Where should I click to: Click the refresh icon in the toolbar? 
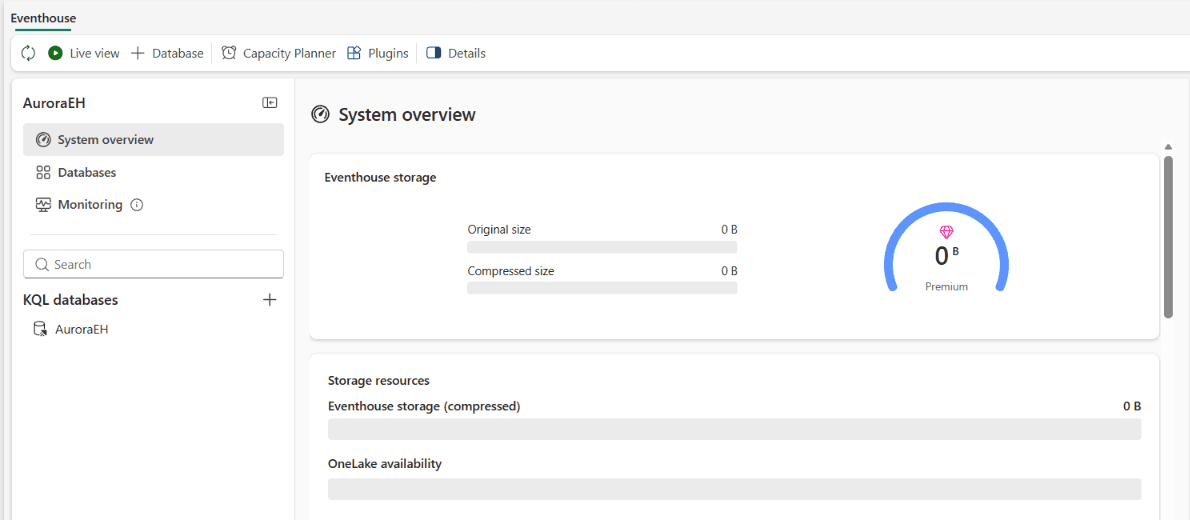pos(28,53)
